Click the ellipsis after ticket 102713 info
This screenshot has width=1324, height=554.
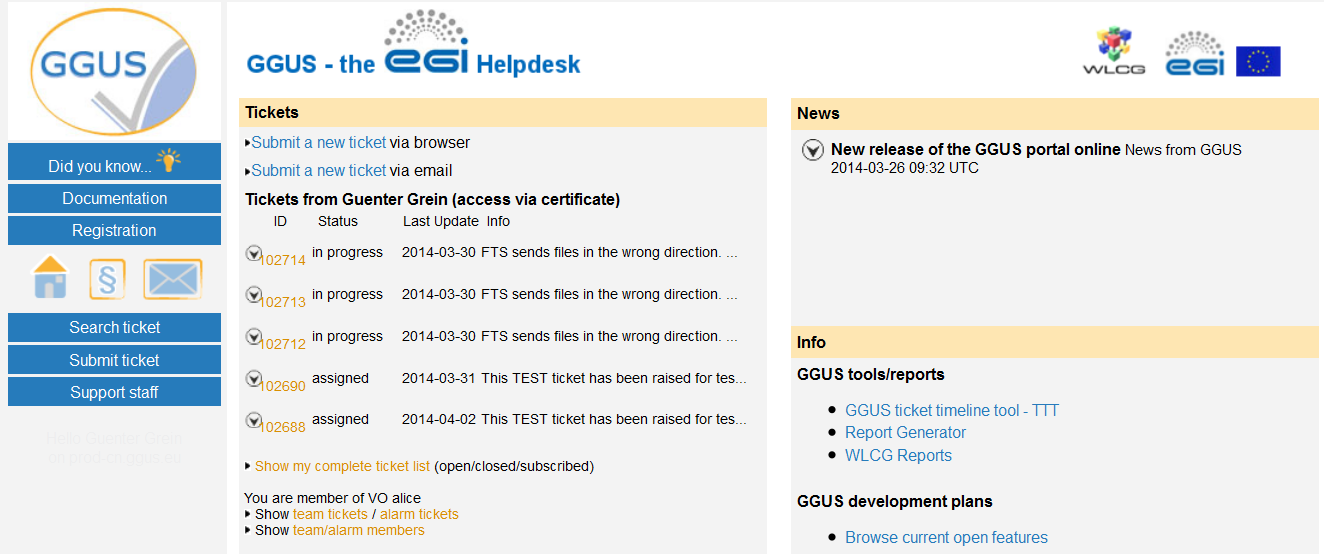coord(732,295)
